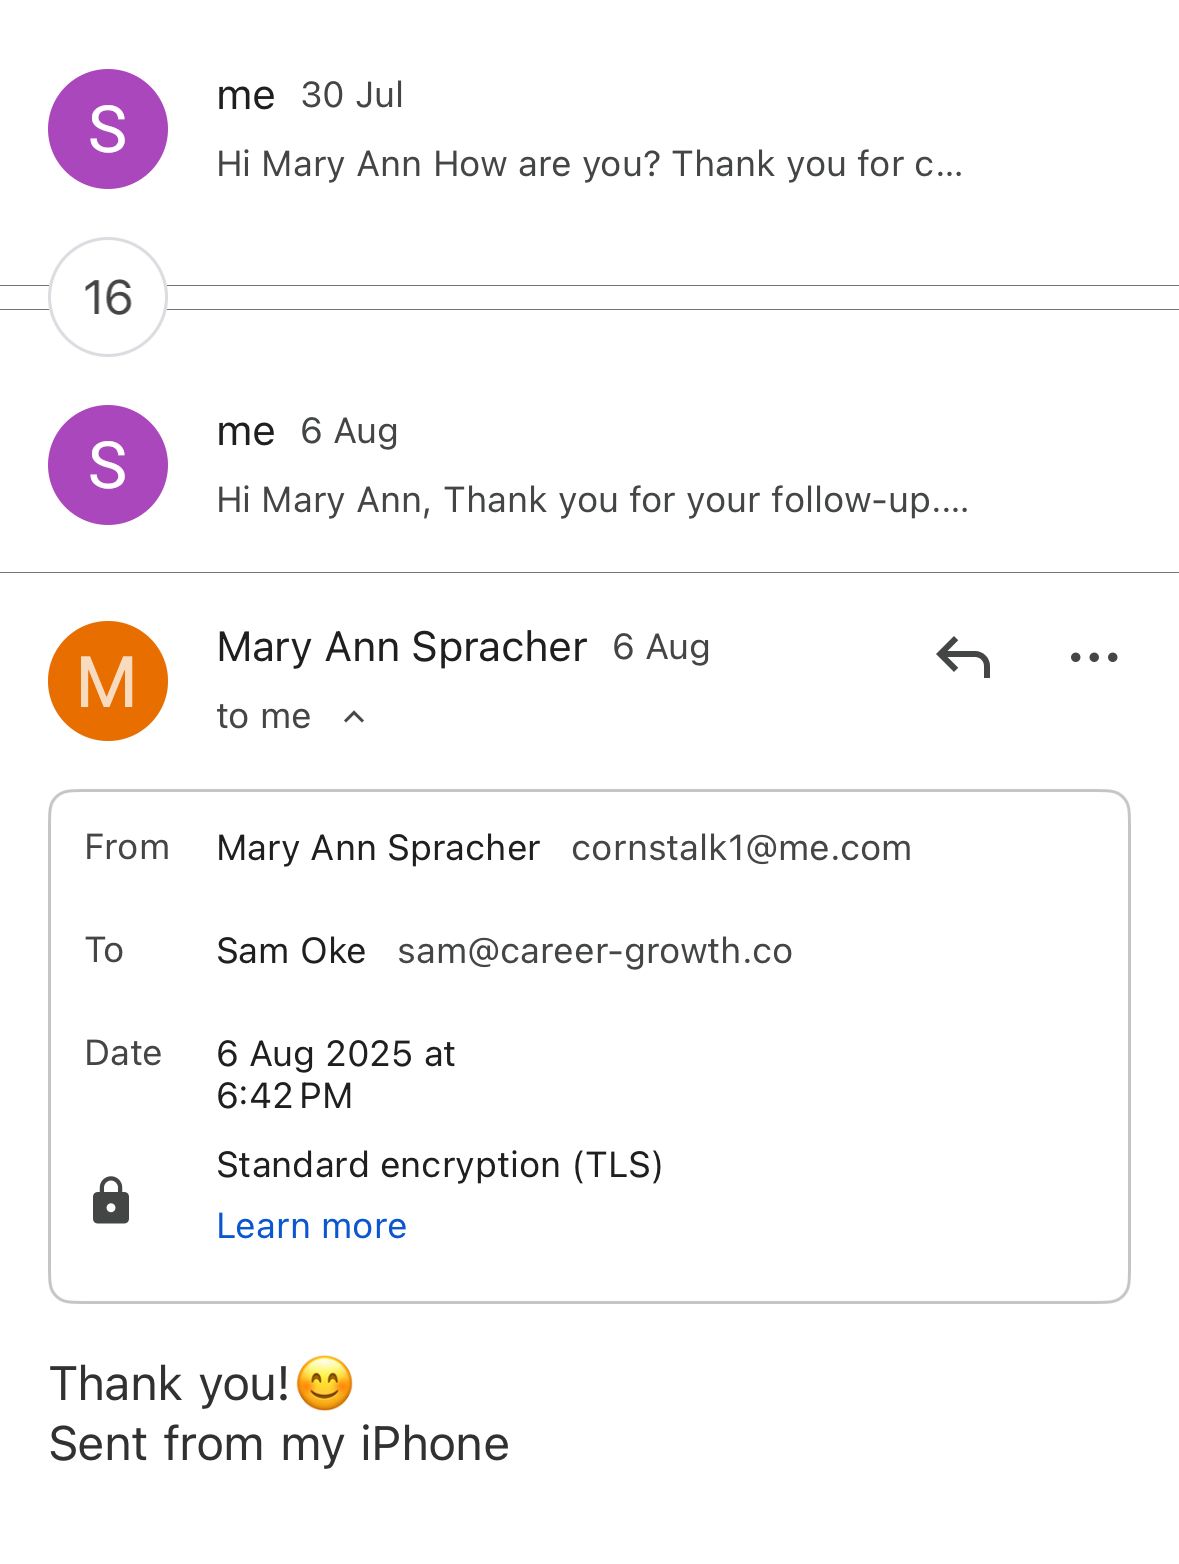The width and height of the screenshot is (1179, 1564).
Task: Tap the Sam Oke recipient name
Action: click(291, 951)
